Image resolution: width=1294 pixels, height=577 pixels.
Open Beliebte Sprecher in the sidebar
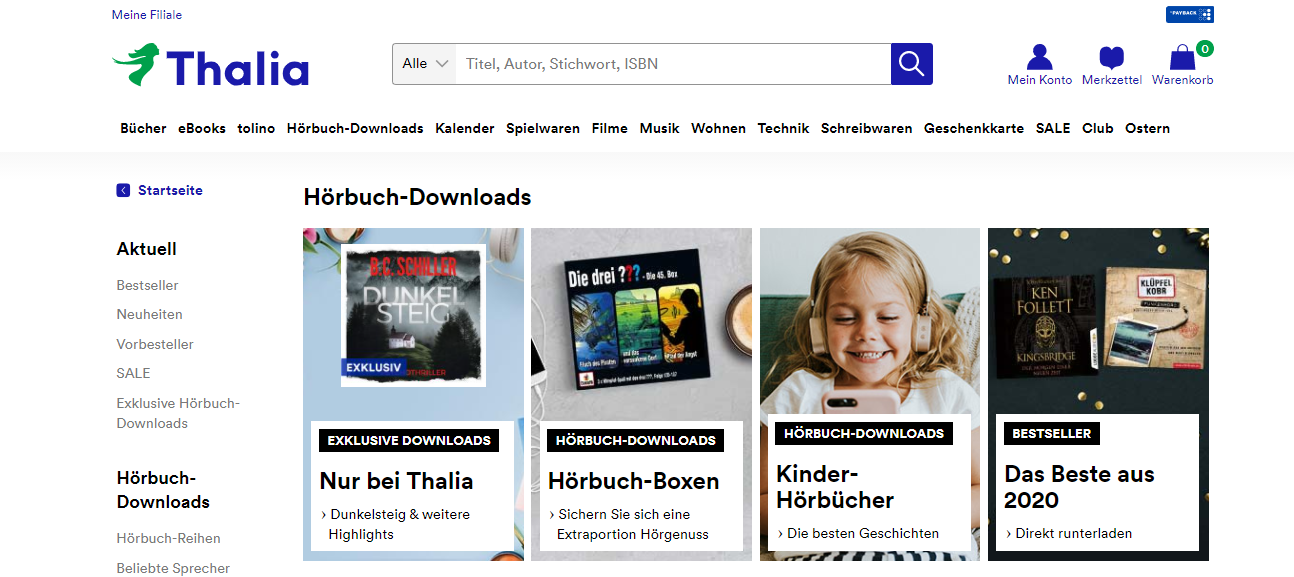tap(173, 568)
